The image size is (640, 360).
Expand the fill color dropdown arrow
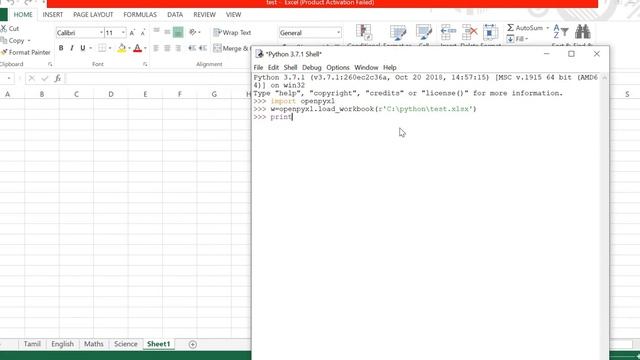[x=129, y=48]
